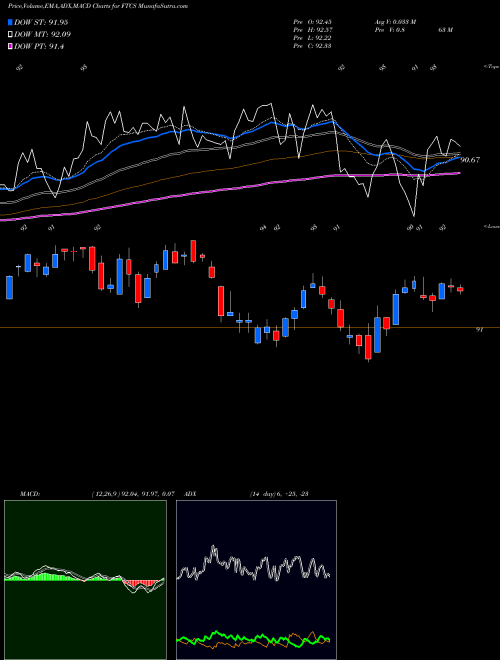This screenshot has height=660, width=500.
Task: Select the 'DOW PT: 91.4' legend text
Action: [x=39, y=47]
